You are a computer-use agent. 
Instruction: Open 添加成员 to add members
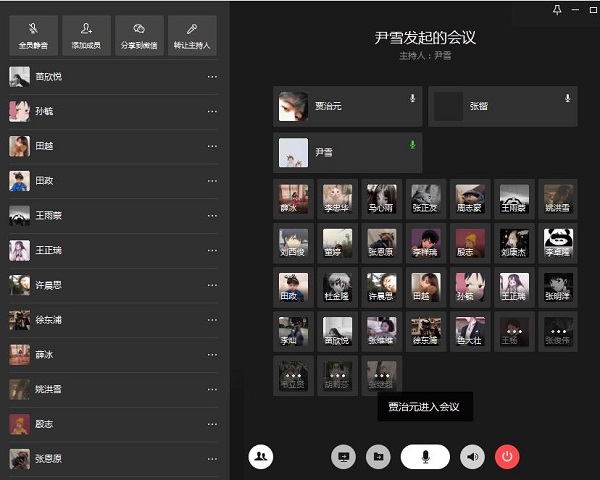point(89,36)
